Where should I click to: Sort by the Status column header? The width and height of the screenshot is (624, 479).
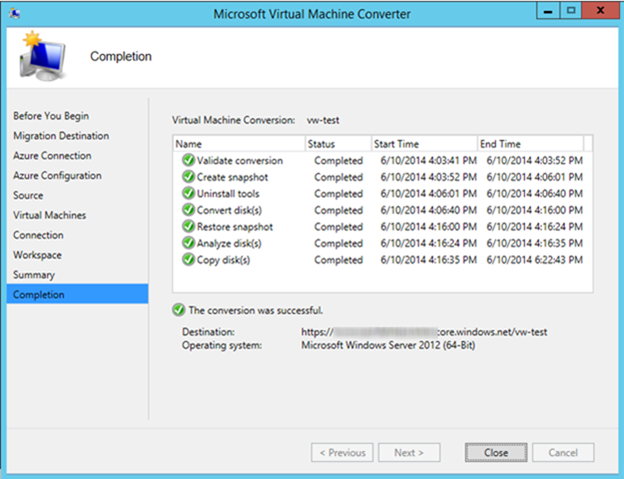point(338,144)
